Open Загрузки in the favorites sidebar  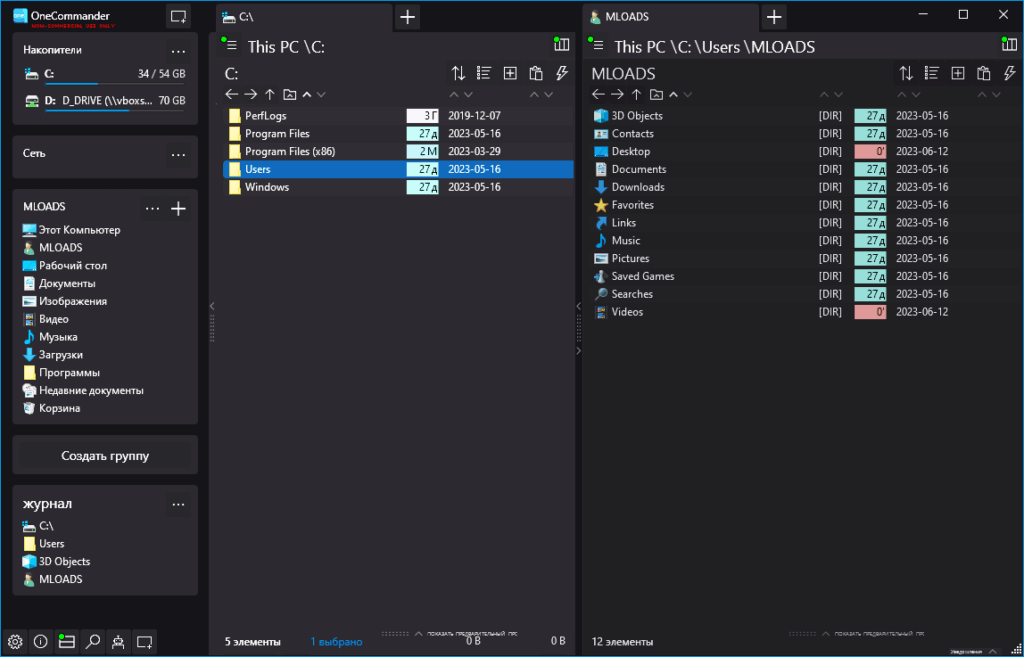(52, 355)
